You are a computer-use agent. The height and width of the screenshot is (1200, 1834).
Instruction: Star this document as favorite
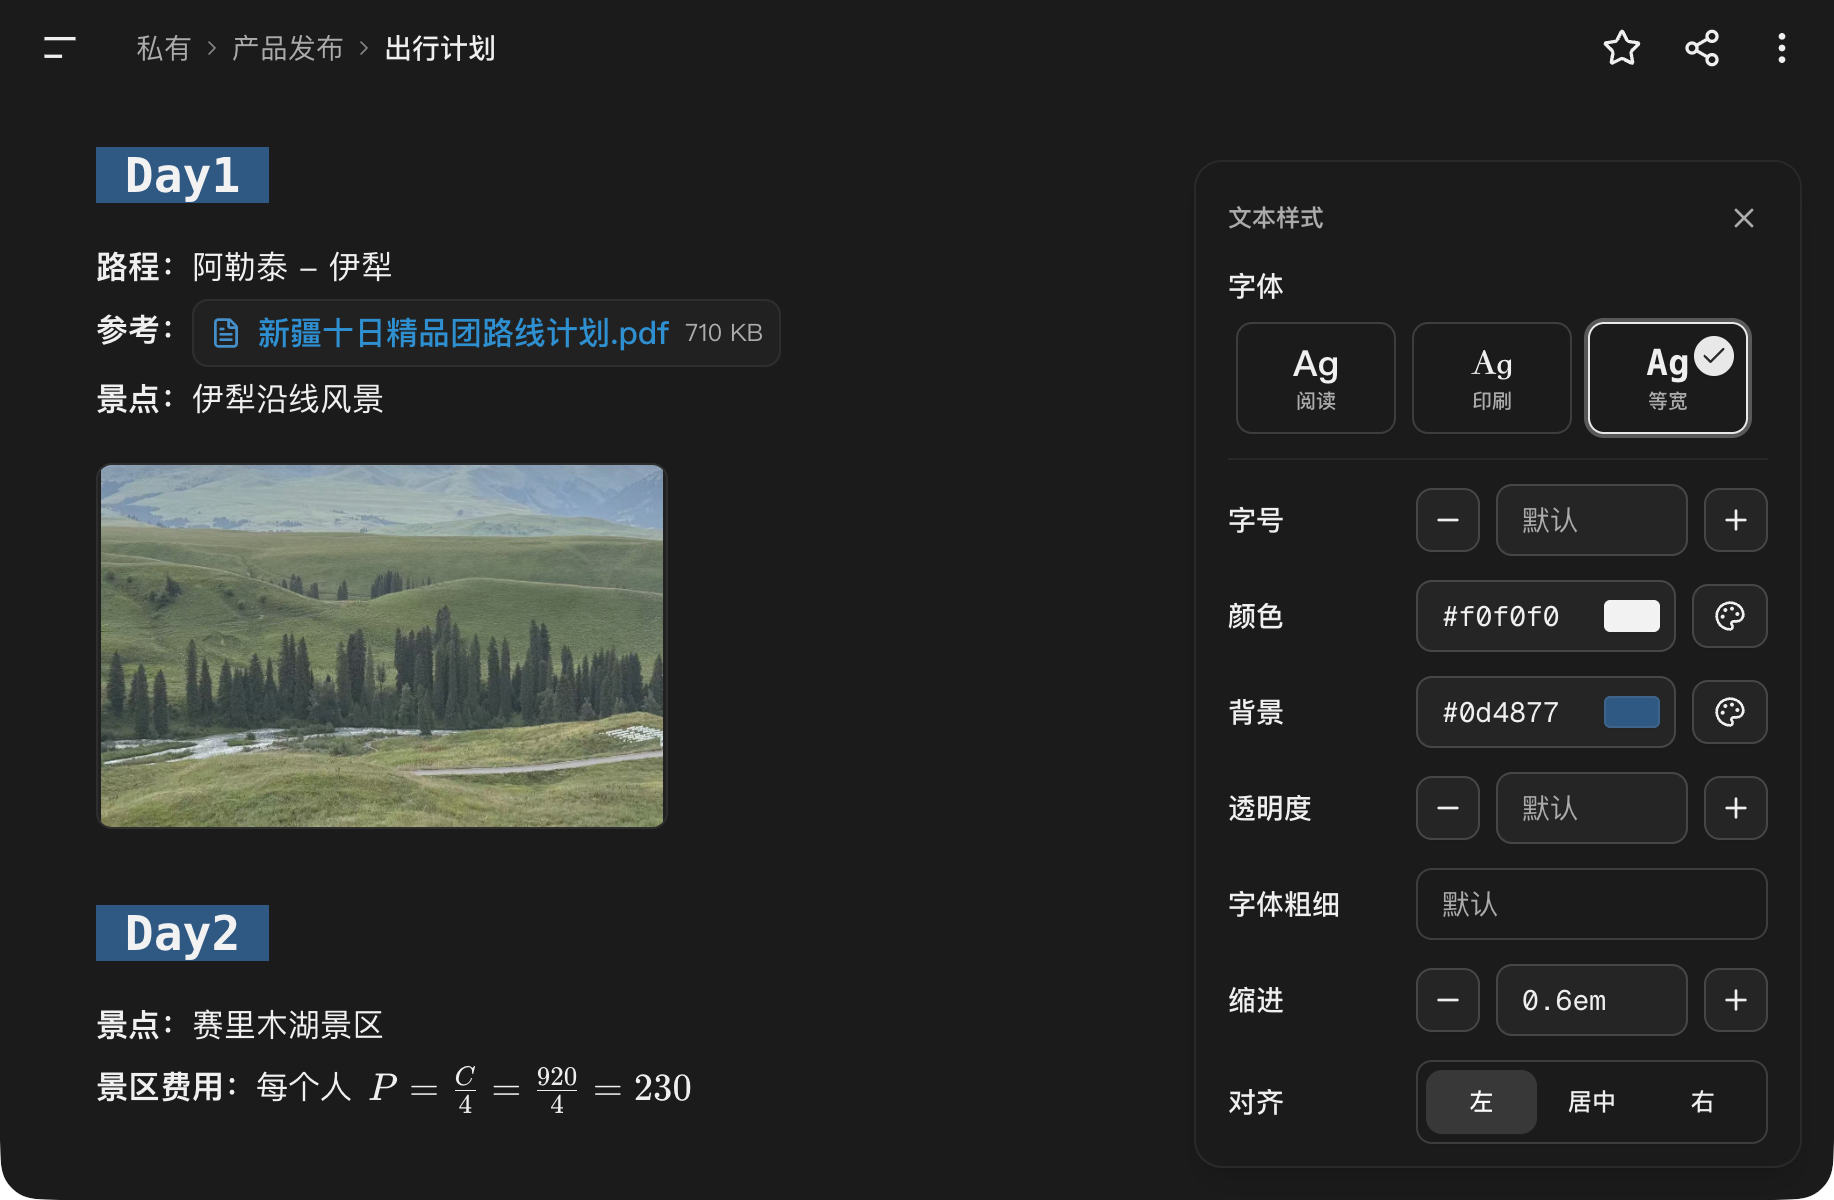pyautogui.click(x=1622, y=48)
